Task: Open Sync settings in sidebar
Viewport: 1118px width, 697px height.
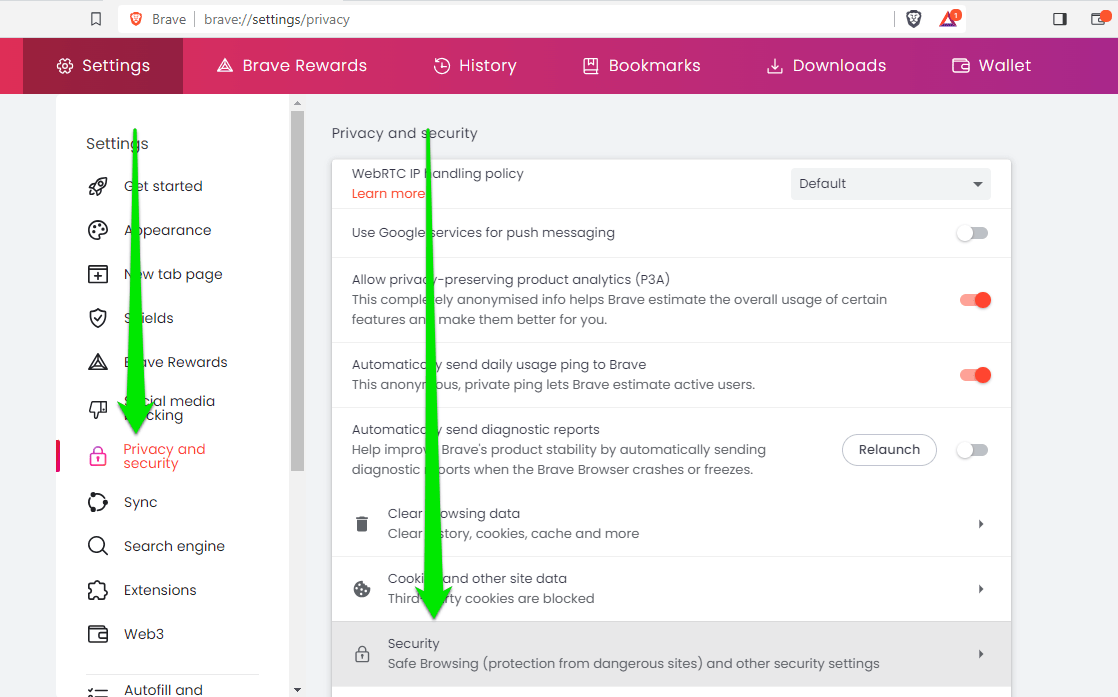Action: pyautogui.click(x=140, y=502)
